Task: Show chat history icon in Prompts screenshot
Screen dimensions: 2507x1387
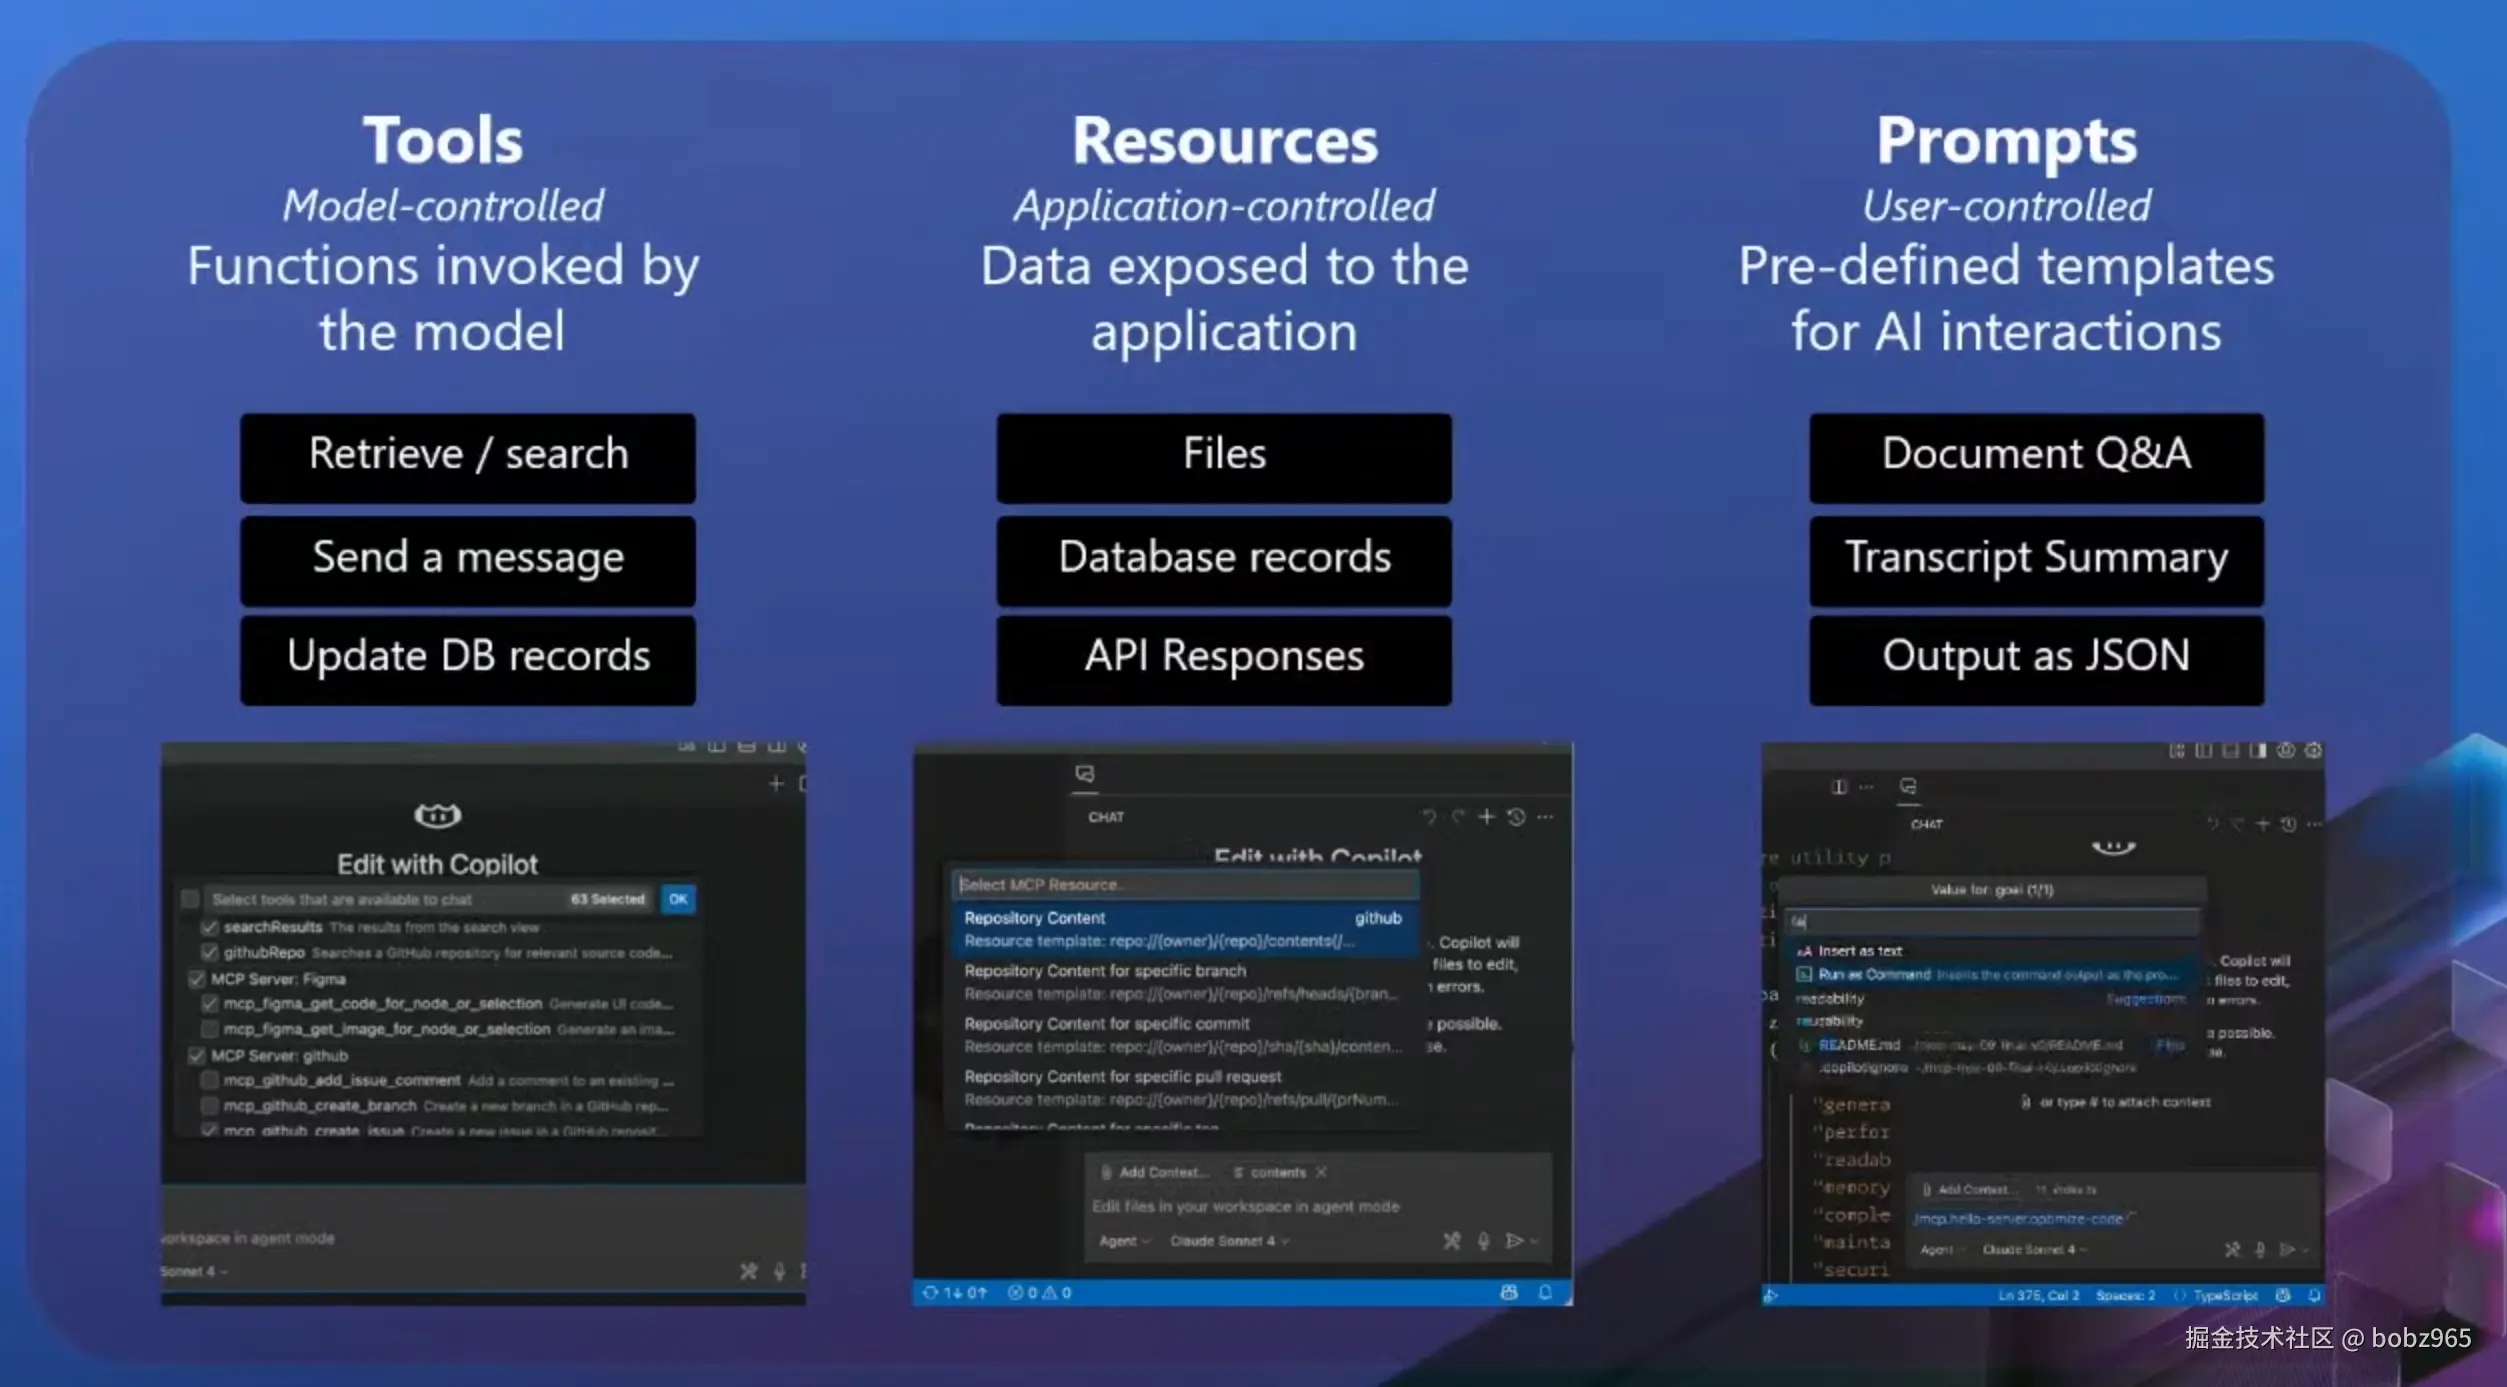Action: [x=2288, y=824]
